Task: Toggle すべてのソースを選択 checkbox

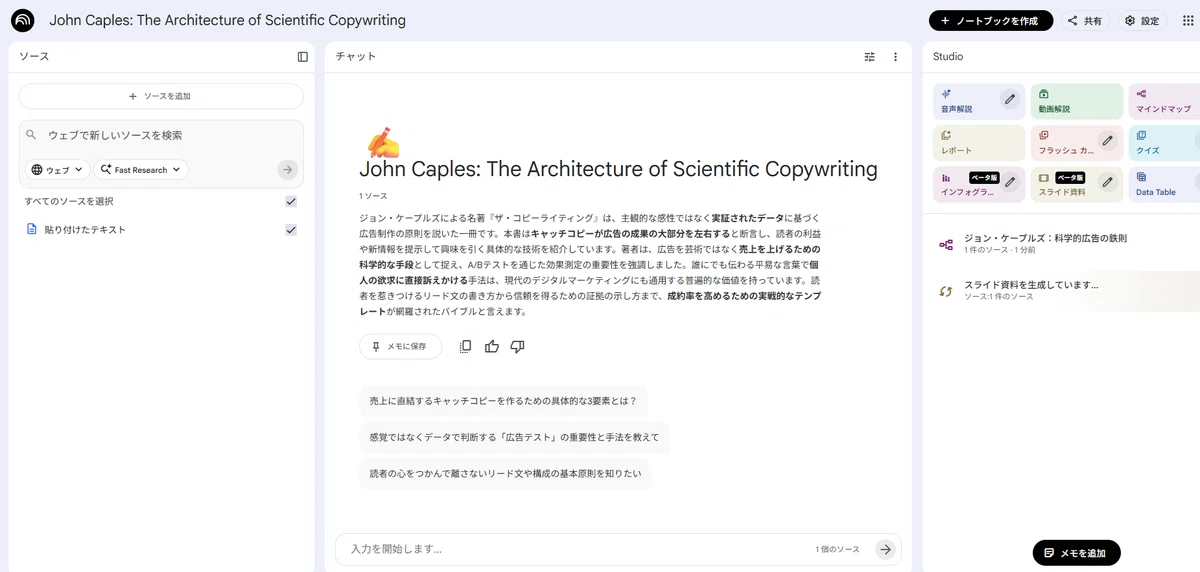Action: point(291,201)
